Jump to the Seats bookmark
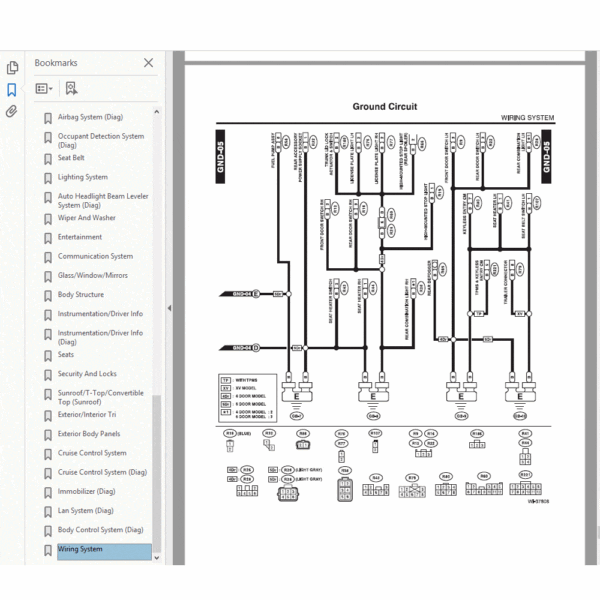The width and height of the screenshot is (600, 600). [66, 354]
